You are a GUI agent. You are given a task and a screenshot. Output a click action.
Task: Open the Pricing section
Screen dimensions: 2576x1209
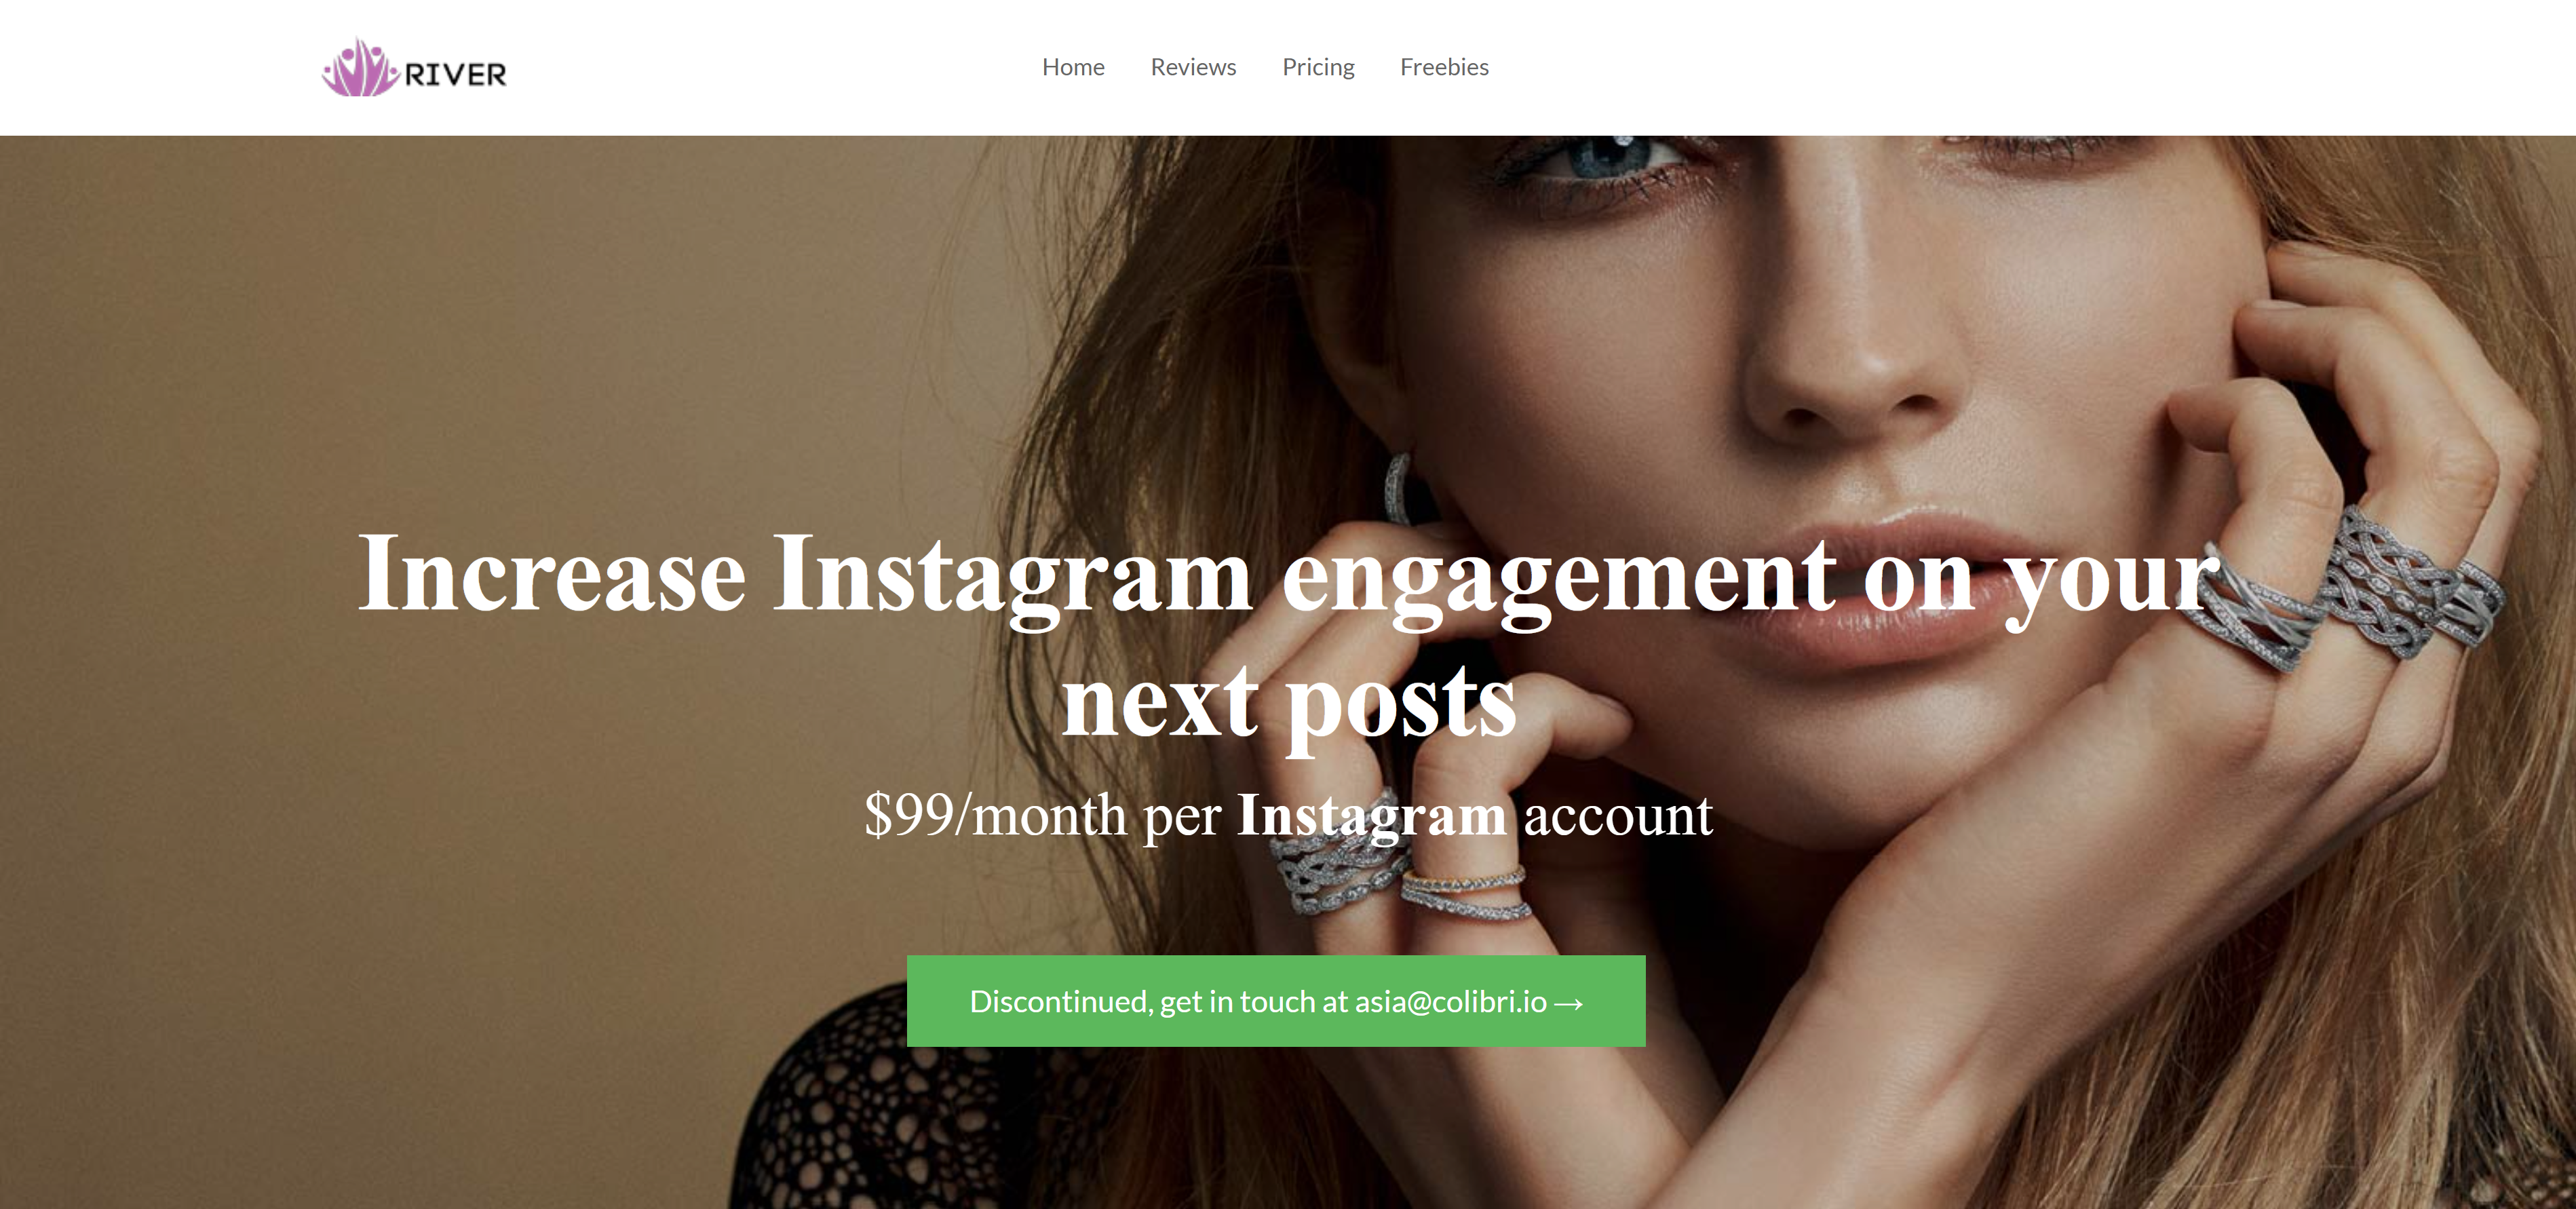click(x=1318, y=67)
